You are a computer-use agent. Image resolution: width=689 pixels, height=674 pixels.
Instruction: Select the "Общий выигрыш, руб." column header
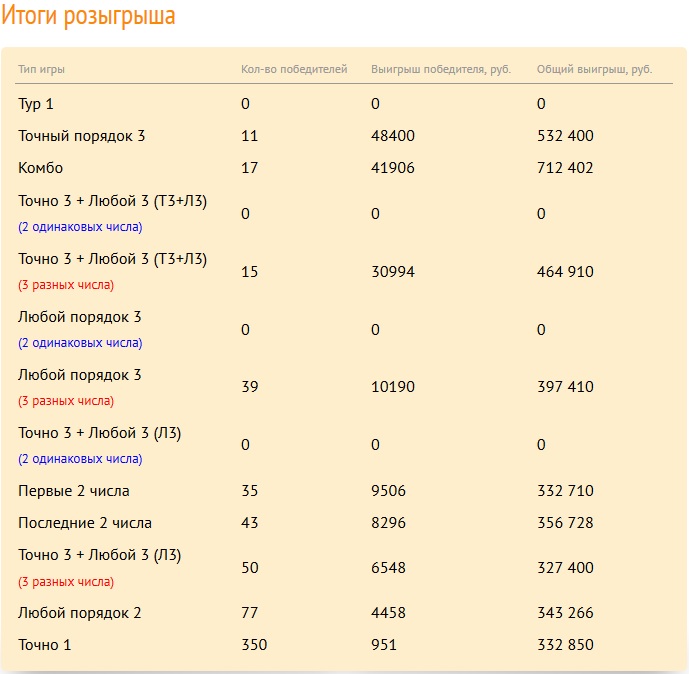[594, 69]
